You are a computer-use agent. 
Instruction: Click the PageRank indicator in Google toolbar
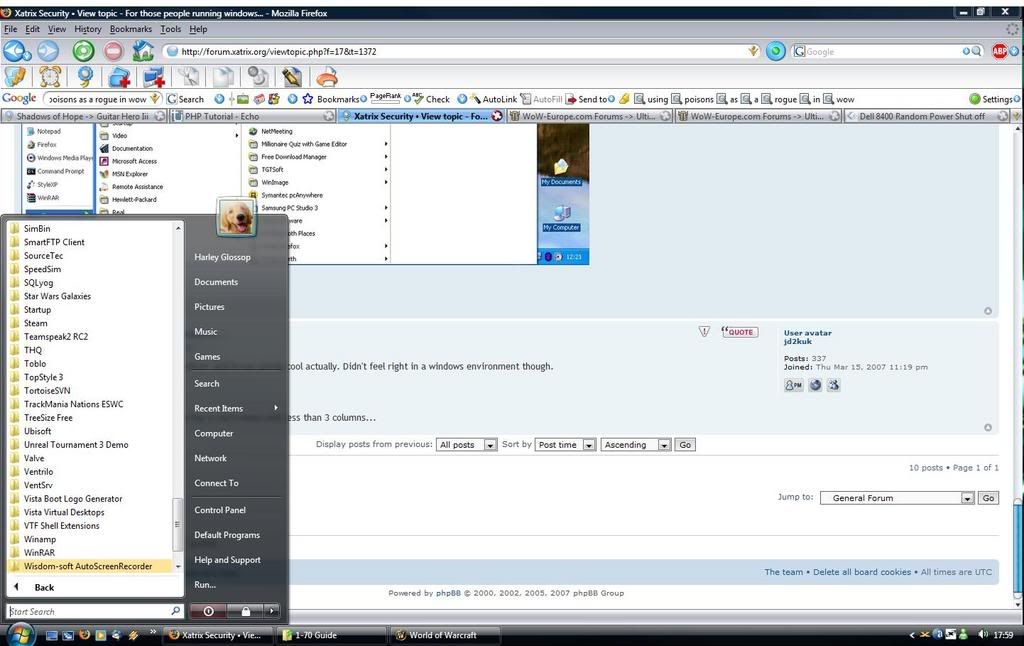point(385,97)
